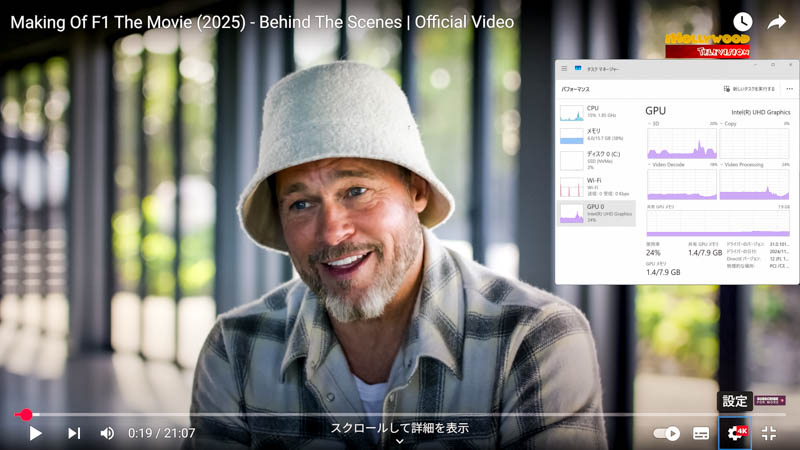The image size is (800, 450).
Task: Select the CPU performance entry
Action: (x=596, y=113)
